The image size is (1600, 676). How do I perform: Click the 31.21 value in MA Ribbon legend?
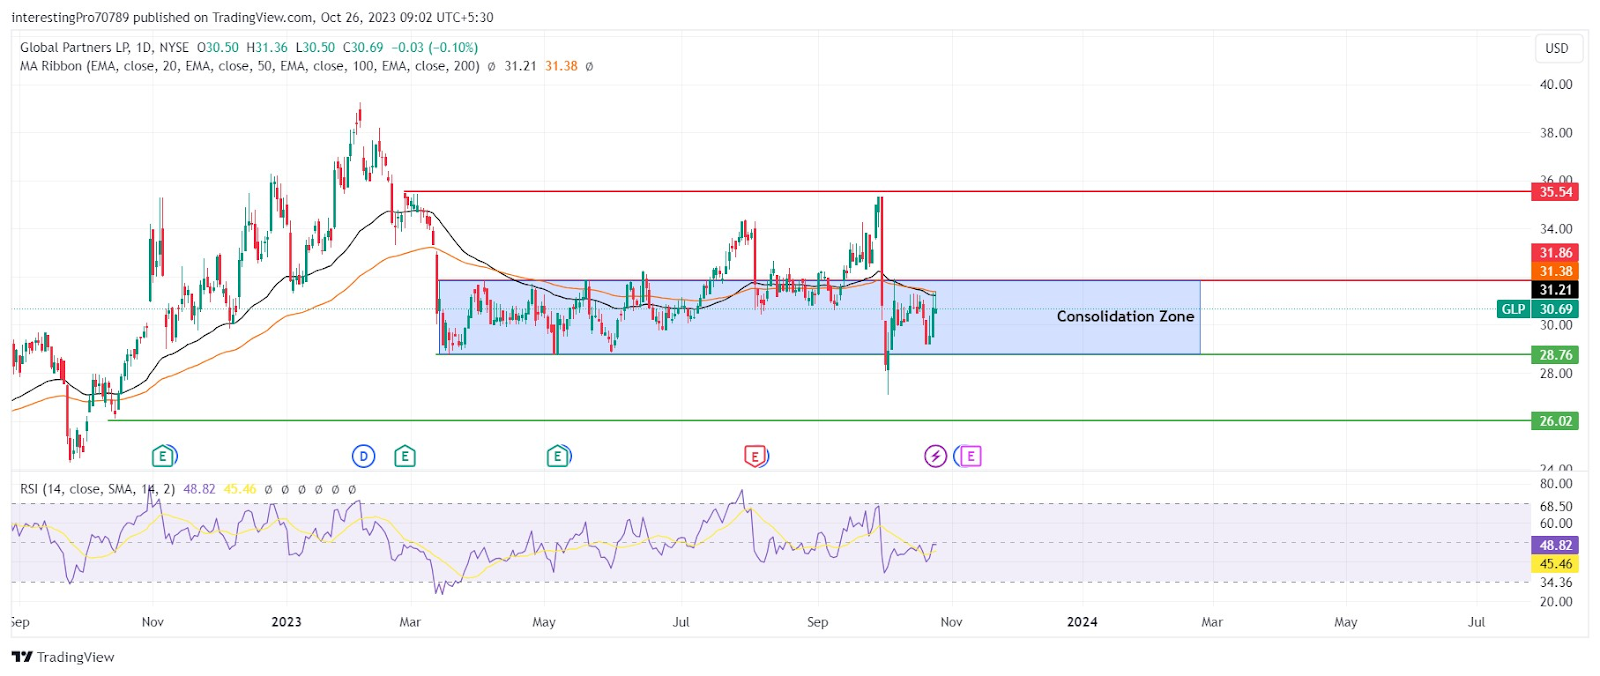pos(520,66)
